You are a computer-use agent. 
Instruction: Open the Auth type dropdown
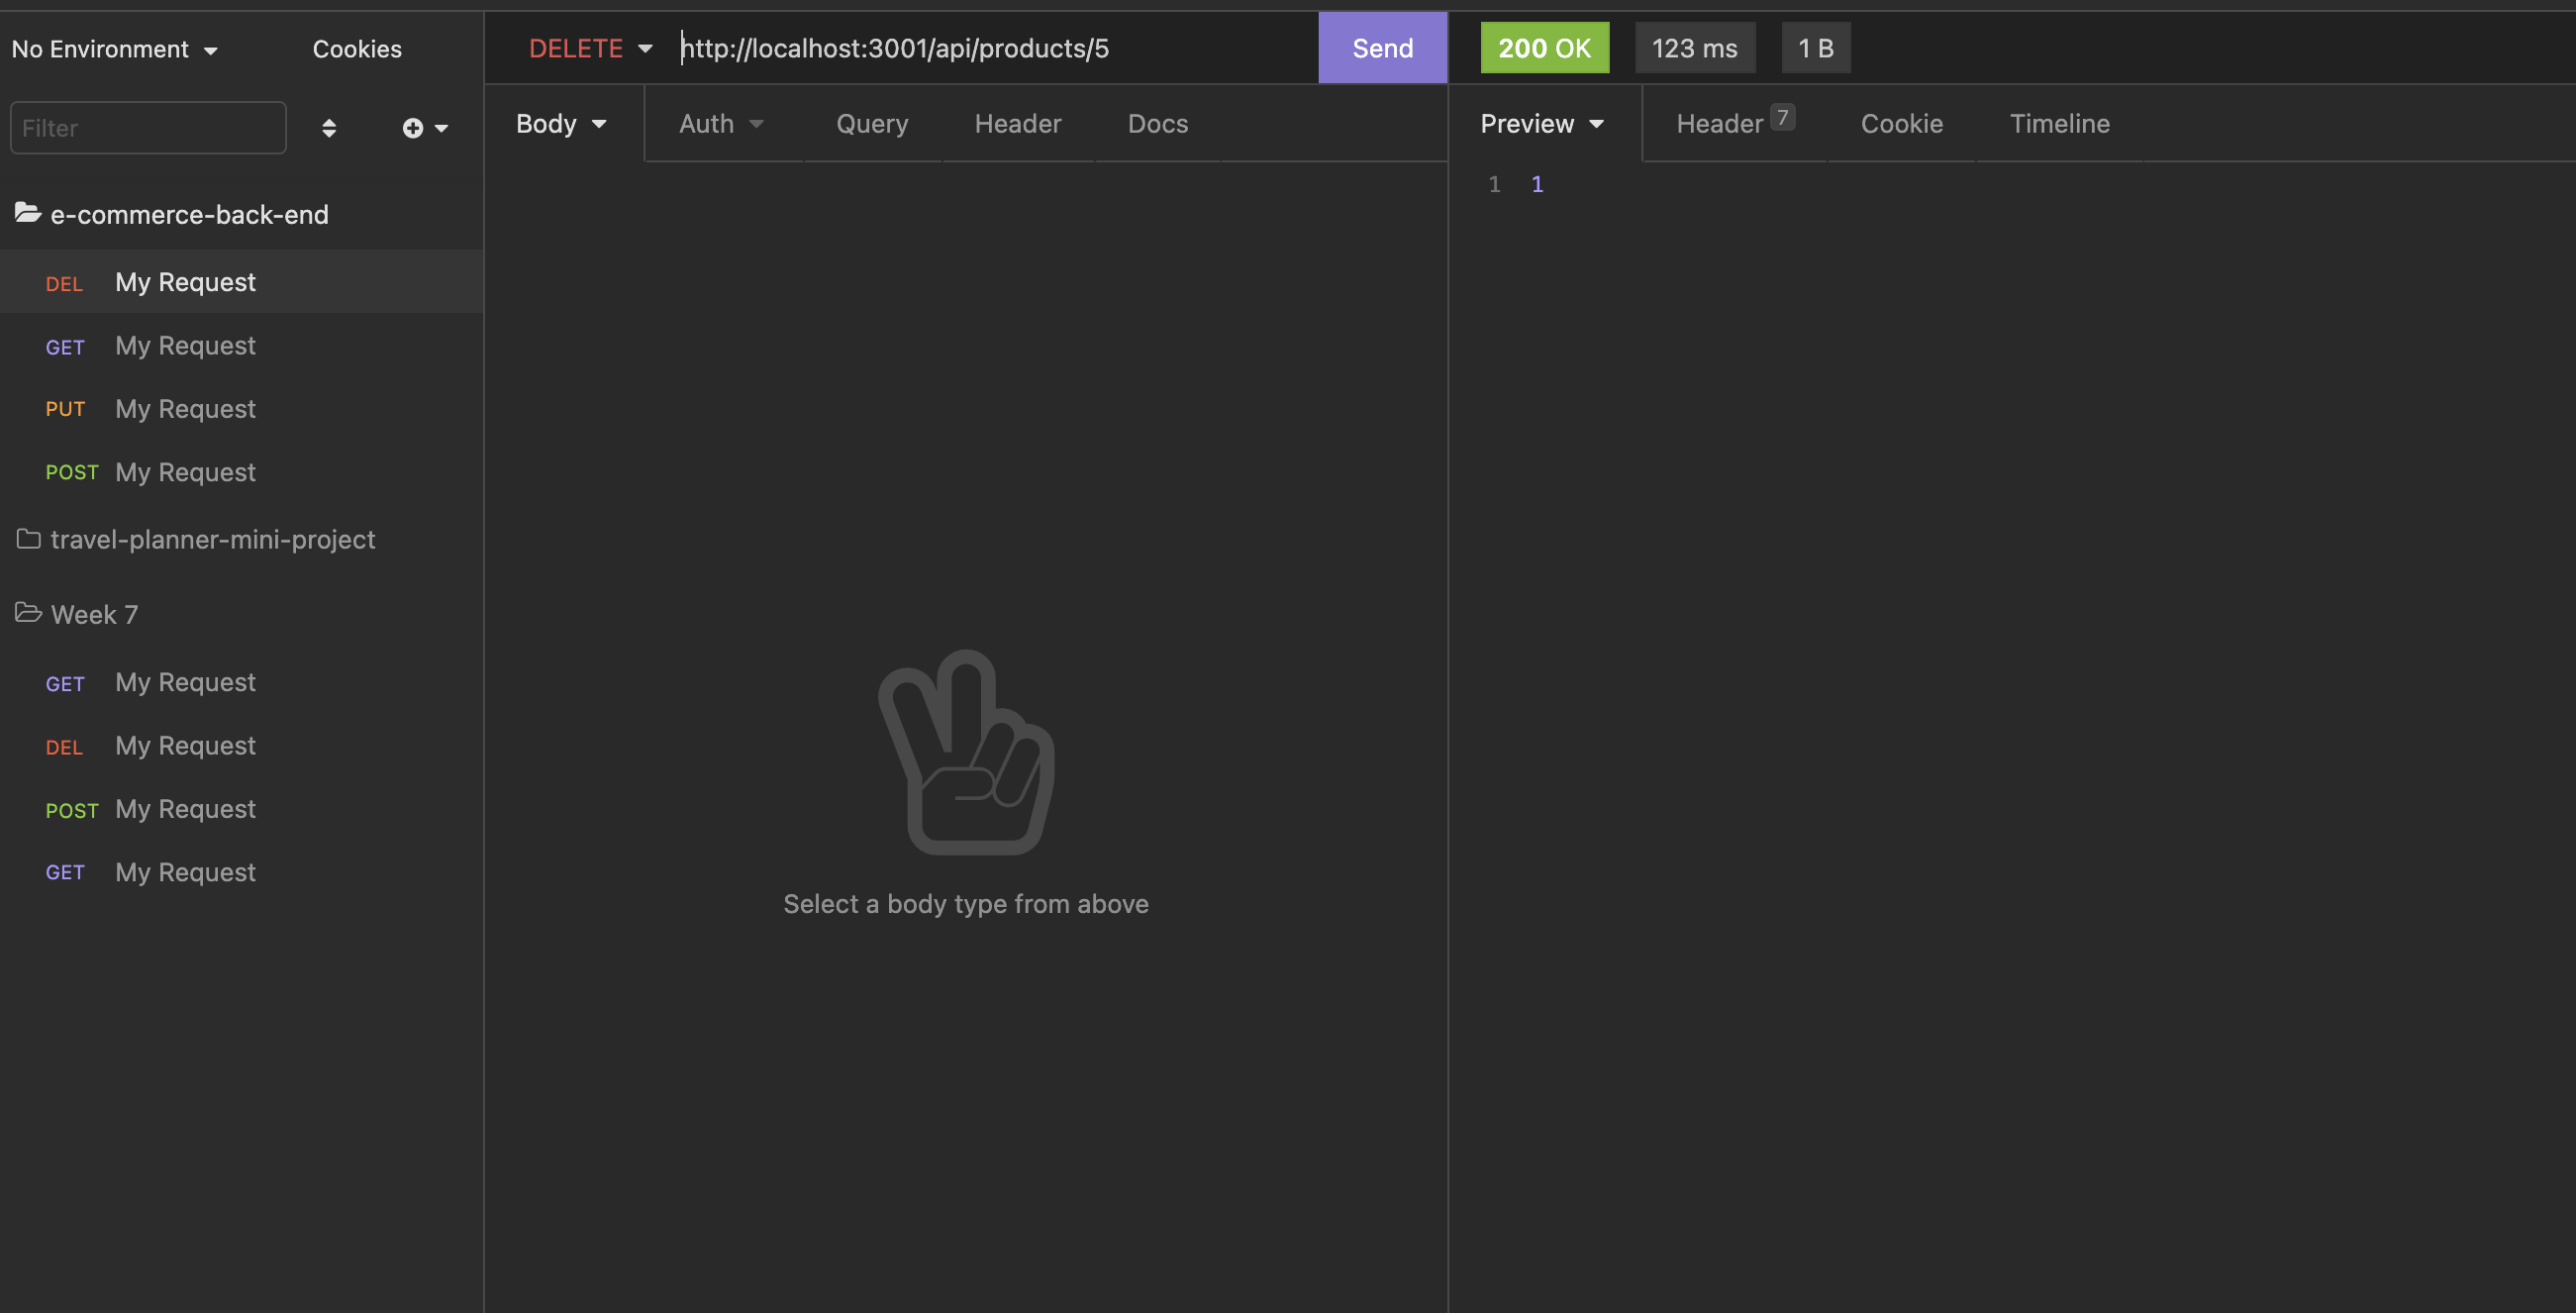(x=721, y=124)
